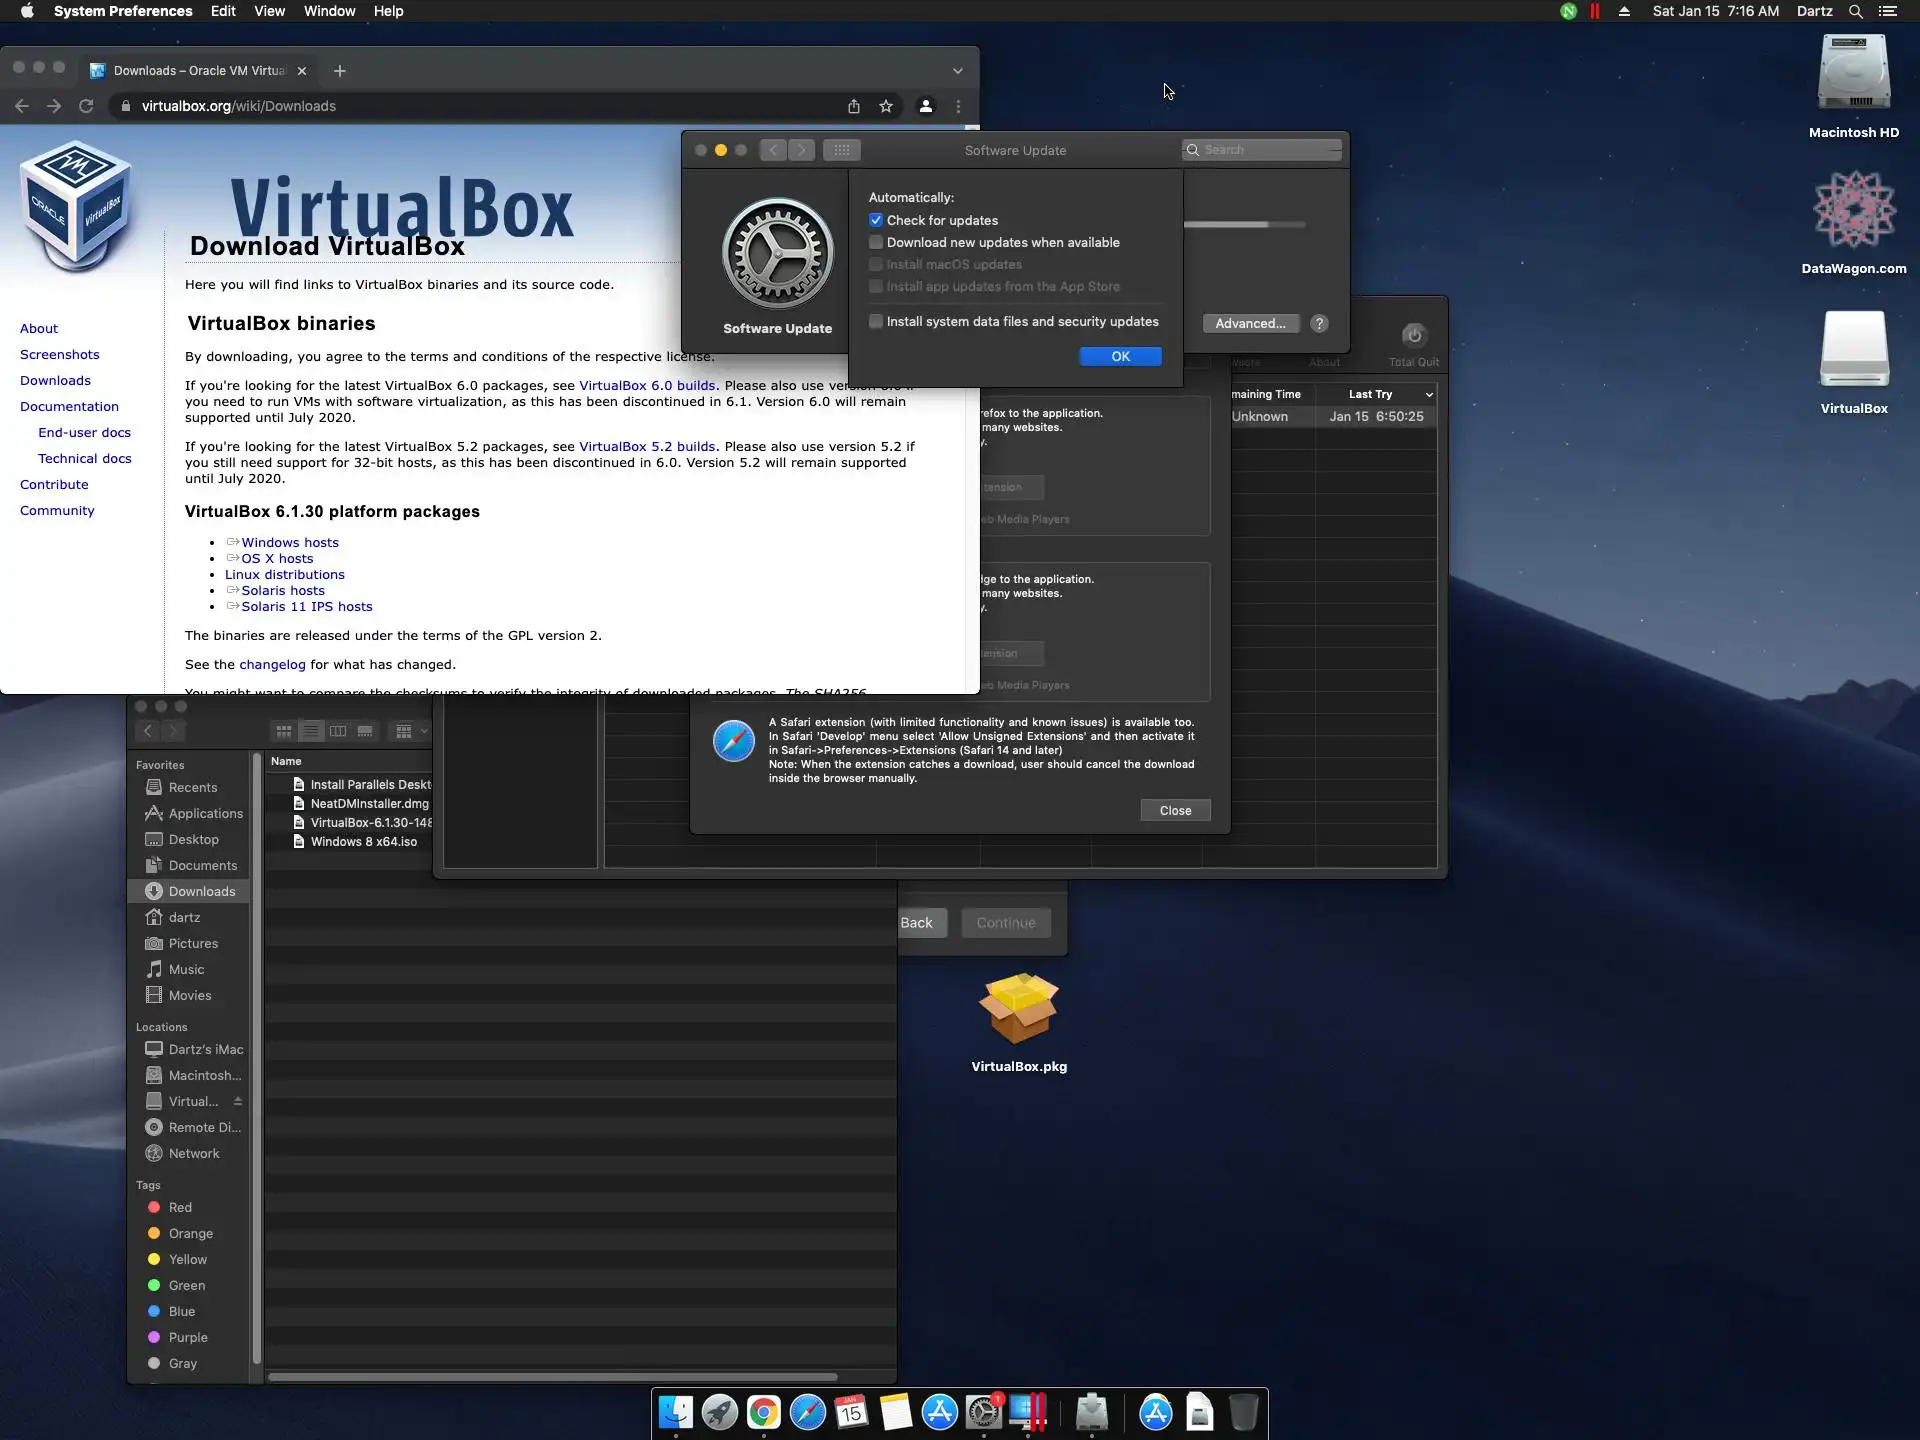Expand Chrome tab search chevron
Image resolution: width=1920 pixels, height=1440 pixels.
click(x=957, y=71)
